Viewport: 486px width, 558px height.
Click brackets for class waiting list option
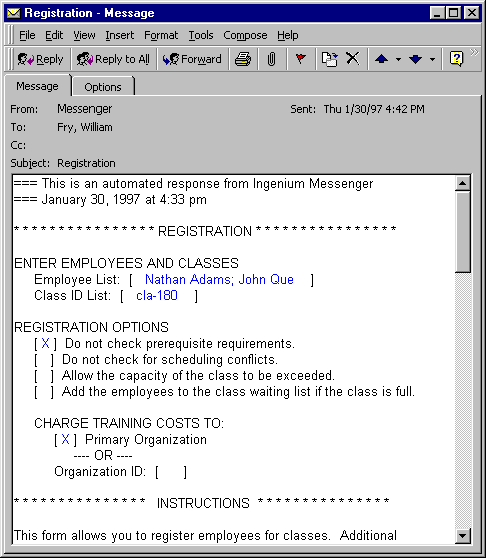[x=44, y=392]
